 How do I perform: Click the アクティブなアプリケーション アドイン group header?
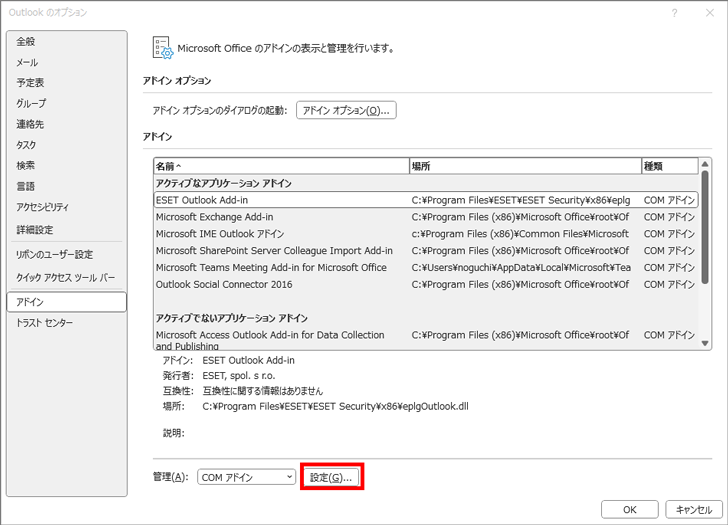coord(224,183)
